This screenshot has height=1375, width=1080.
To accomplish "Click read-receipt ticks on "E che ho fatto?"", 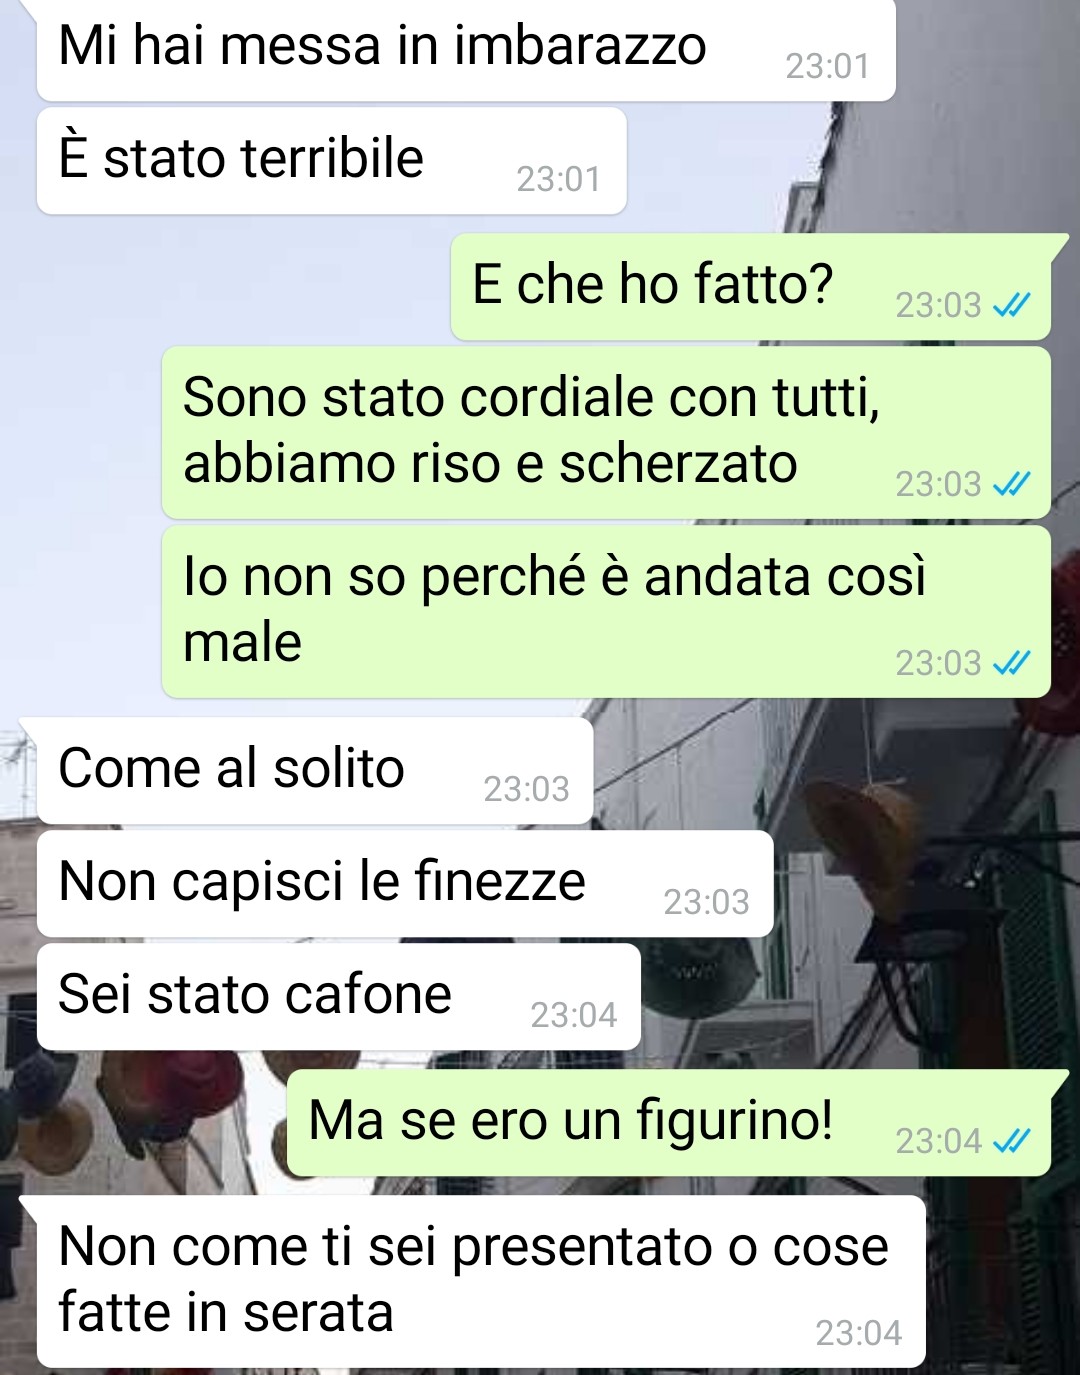I will (x=1011, y=305).
